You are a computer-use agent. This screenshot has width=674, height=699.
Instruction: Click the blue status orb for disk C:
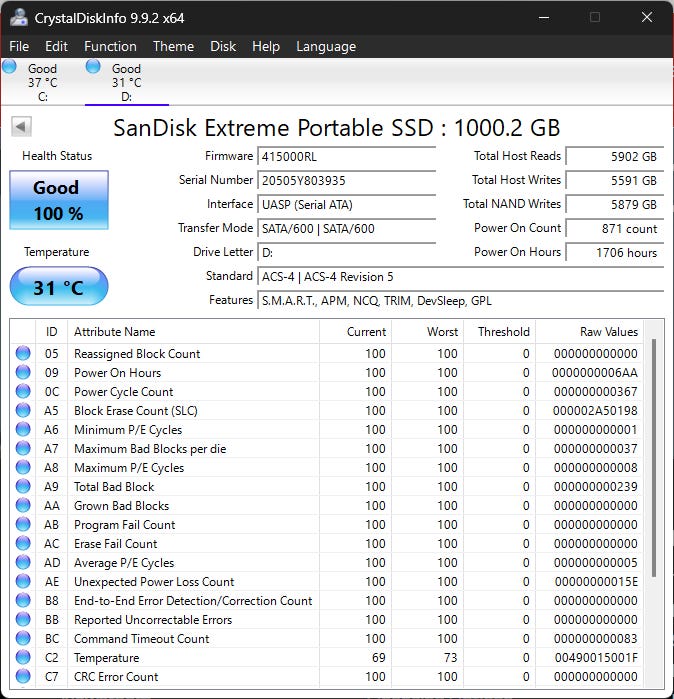coord(10,66)
